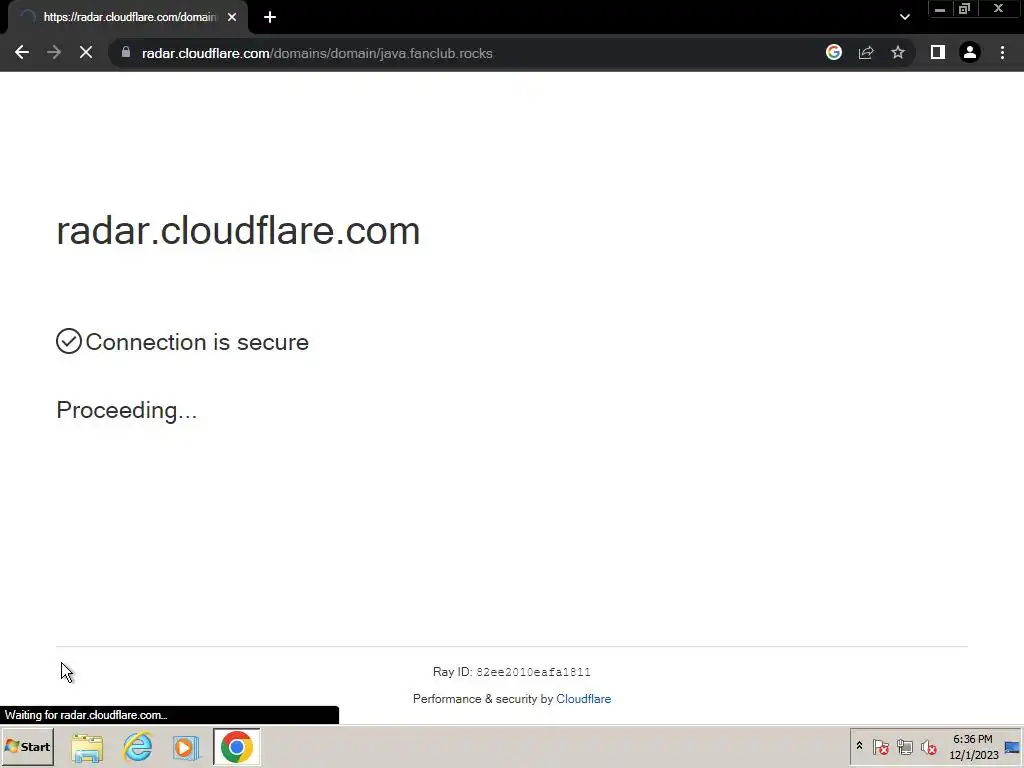The width and height of the screenshot is (1024, 768).
Task: Open the clock showing 6:36 PM
Action: click(x=973, y=746)
